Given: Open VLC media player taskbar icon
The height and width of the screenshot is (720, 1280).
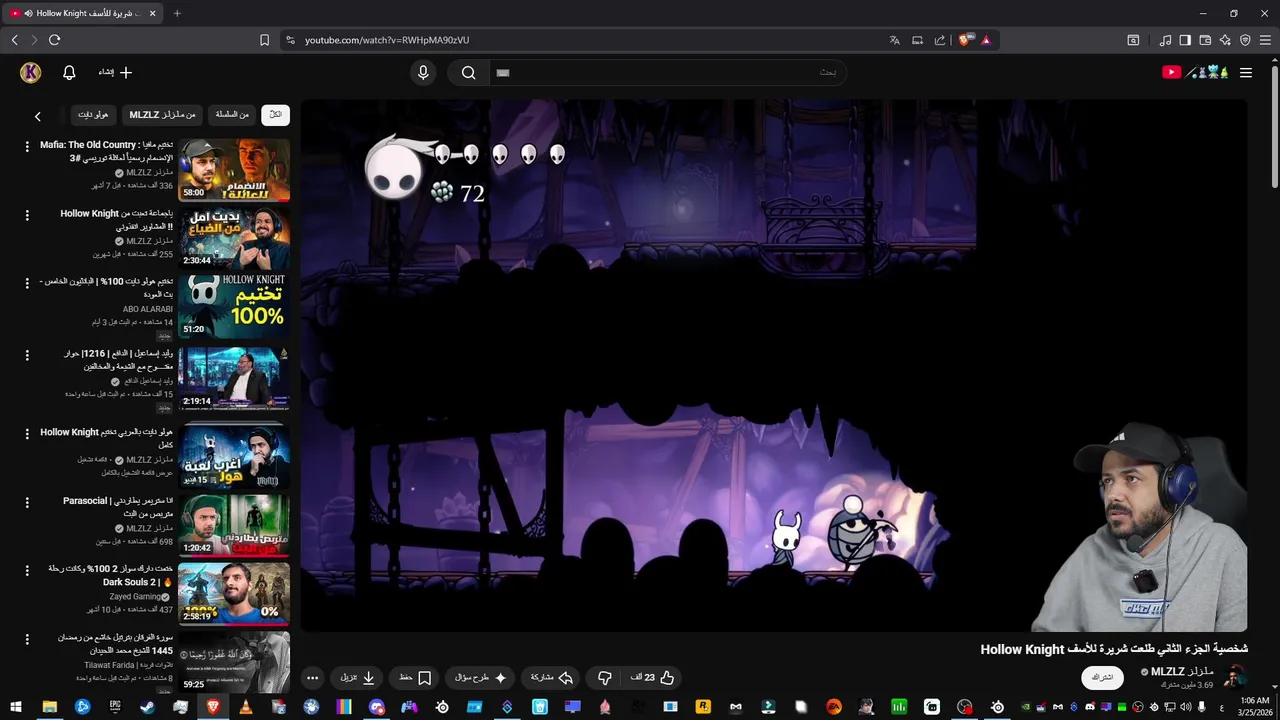Looking at the screenshot, I should point(245,707).
